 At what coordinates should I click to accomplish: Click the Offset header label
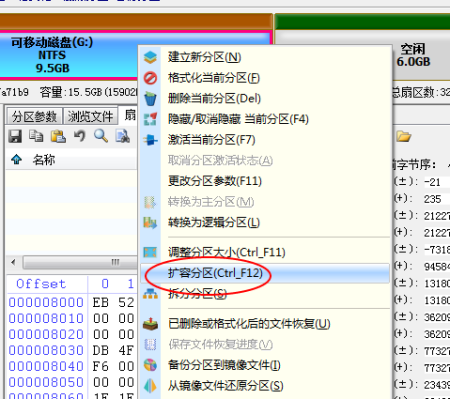[x=41, y=284]
